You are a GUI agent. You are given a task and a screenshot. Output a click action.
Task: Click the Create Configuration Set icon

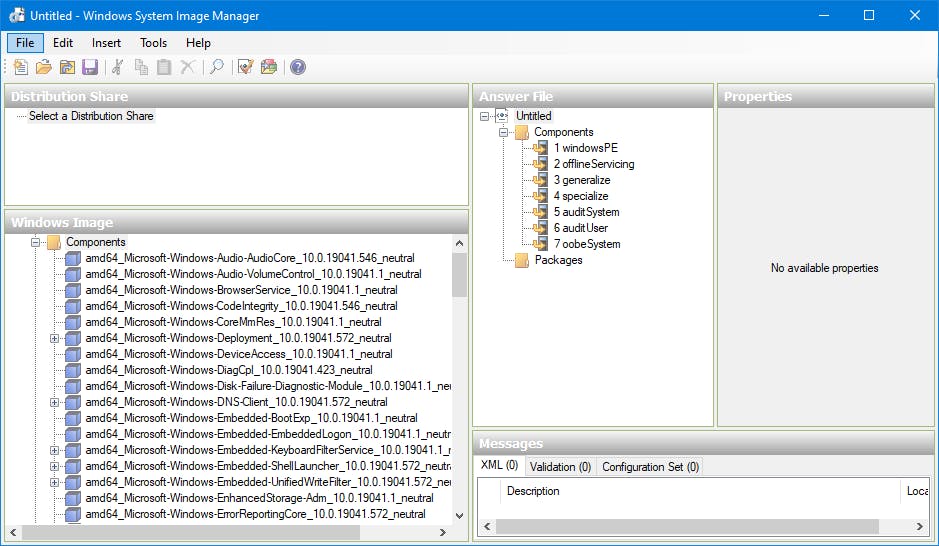268,67
